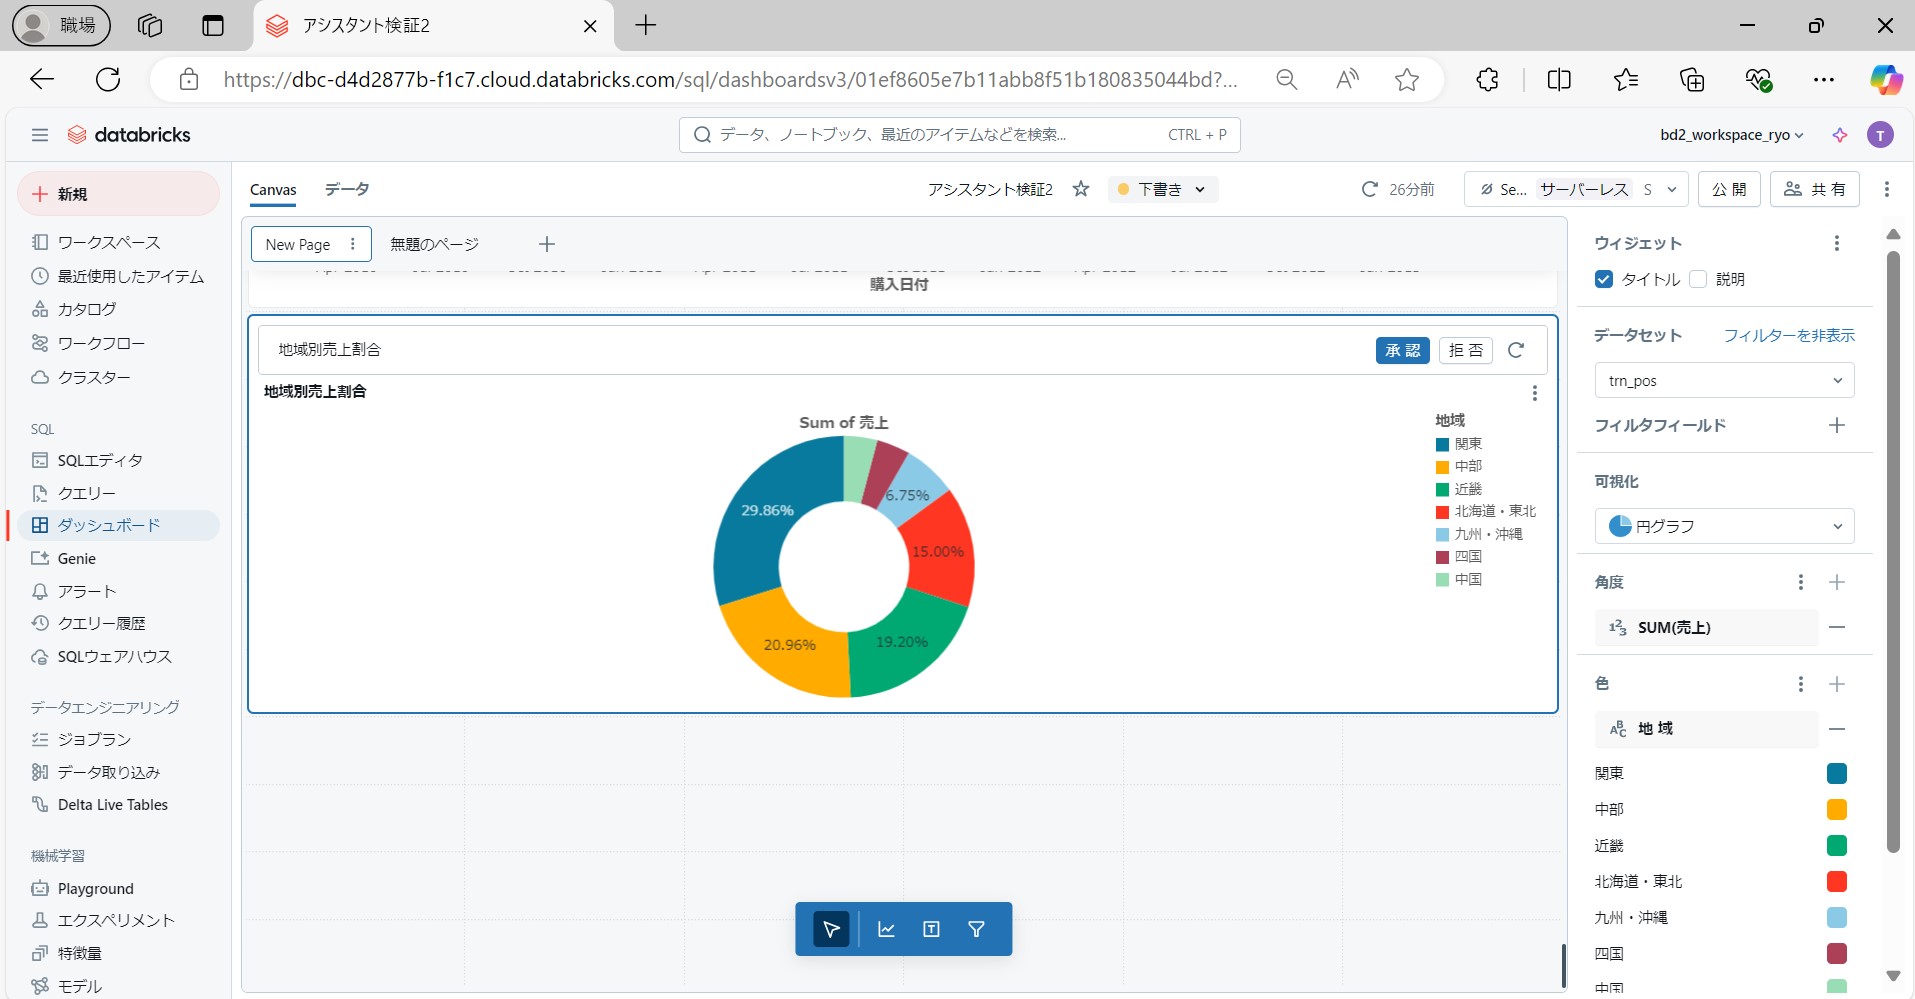Image resolution: width=1915 pixels, height=999 pixels.
Task: Switch to the データ tab
Action: [347, 189]
